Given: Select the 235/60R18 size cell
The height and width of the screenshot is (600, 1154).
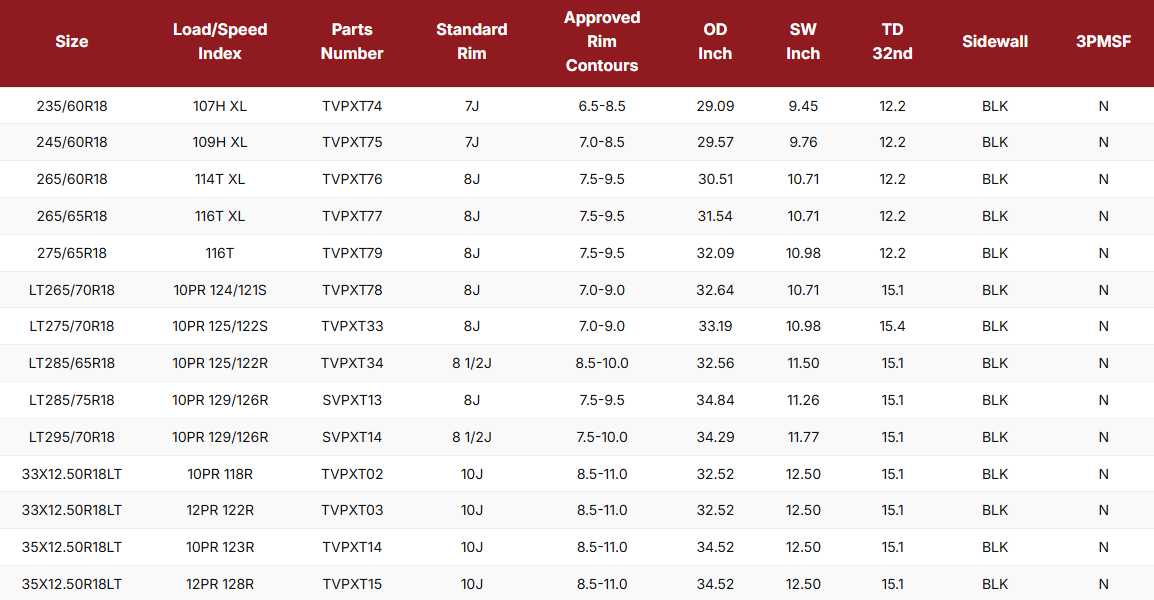Looking at the screenshot, I should coord(72,106).
